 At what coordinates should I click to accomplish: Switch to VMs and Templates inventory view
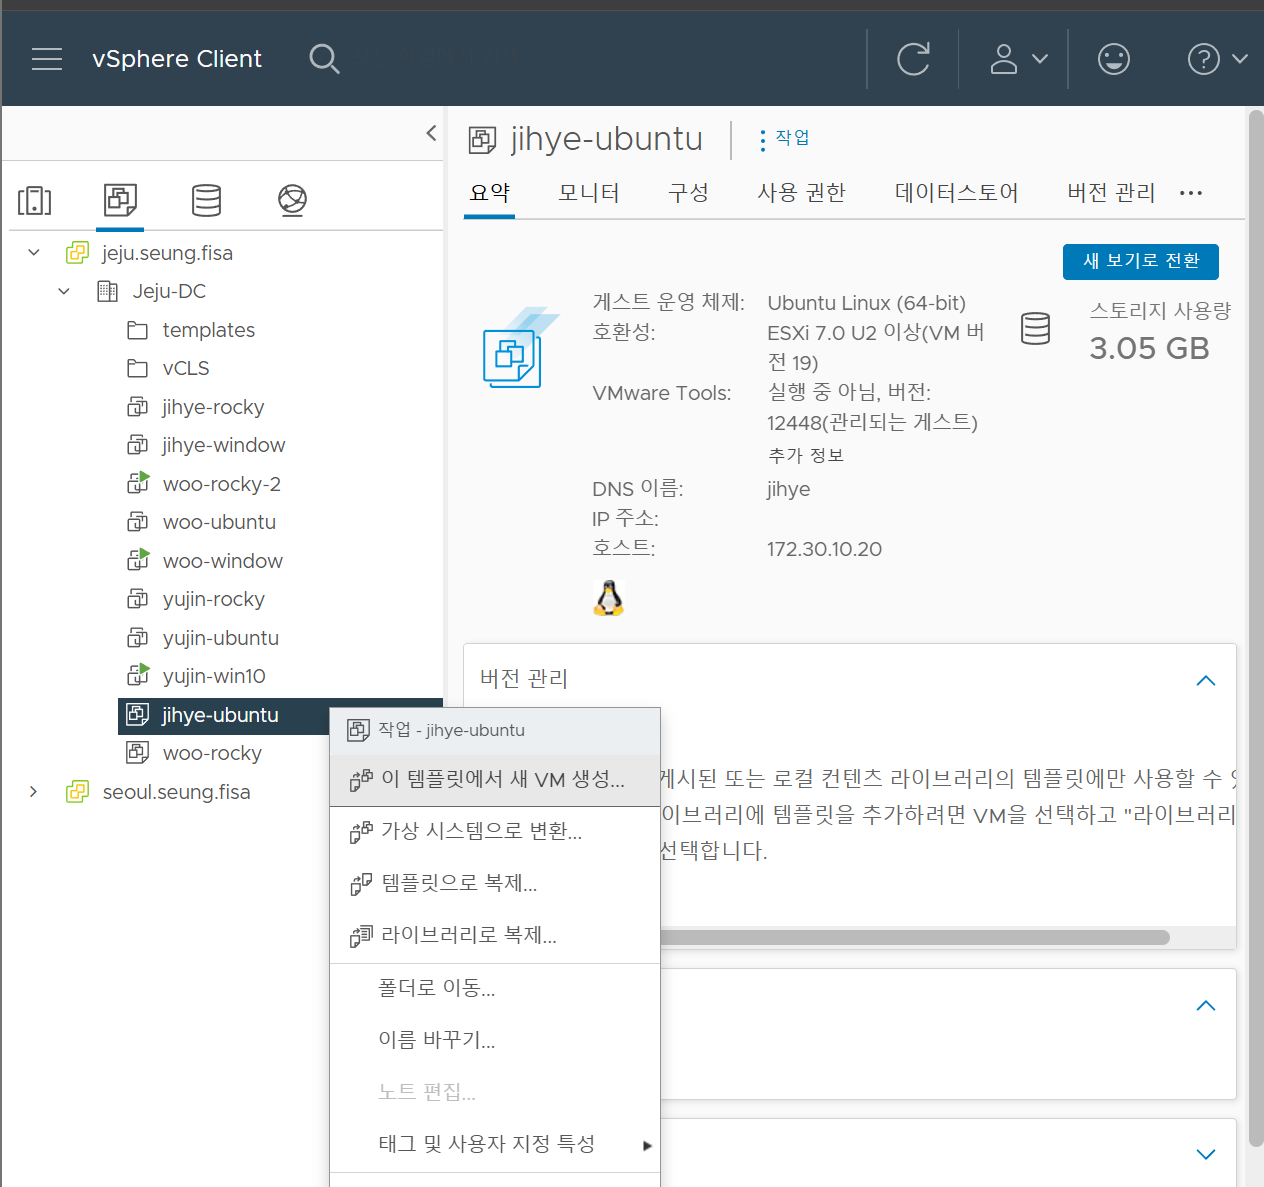tap(120, 200)
